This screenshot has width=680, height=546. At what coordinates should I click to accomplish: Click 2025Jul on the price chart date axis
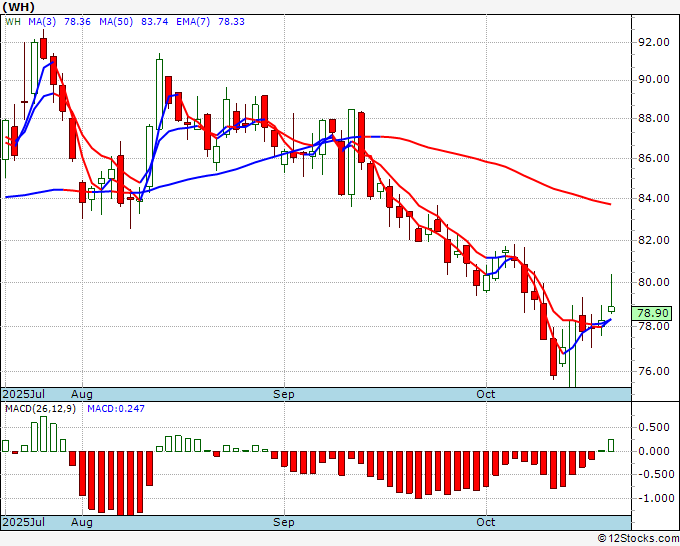24,394
